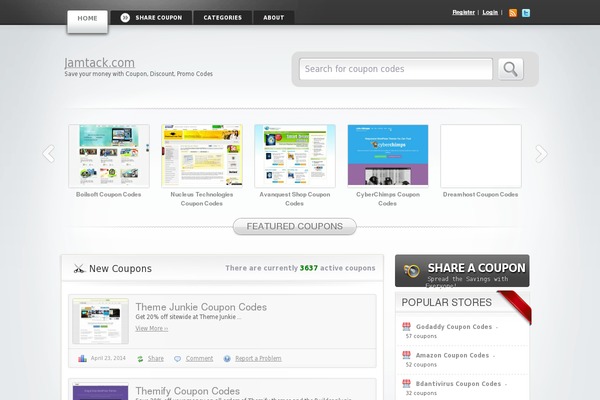
Task: Open Boilsoft Coupon Codes thumbnail
Action: tap(109, 155)
